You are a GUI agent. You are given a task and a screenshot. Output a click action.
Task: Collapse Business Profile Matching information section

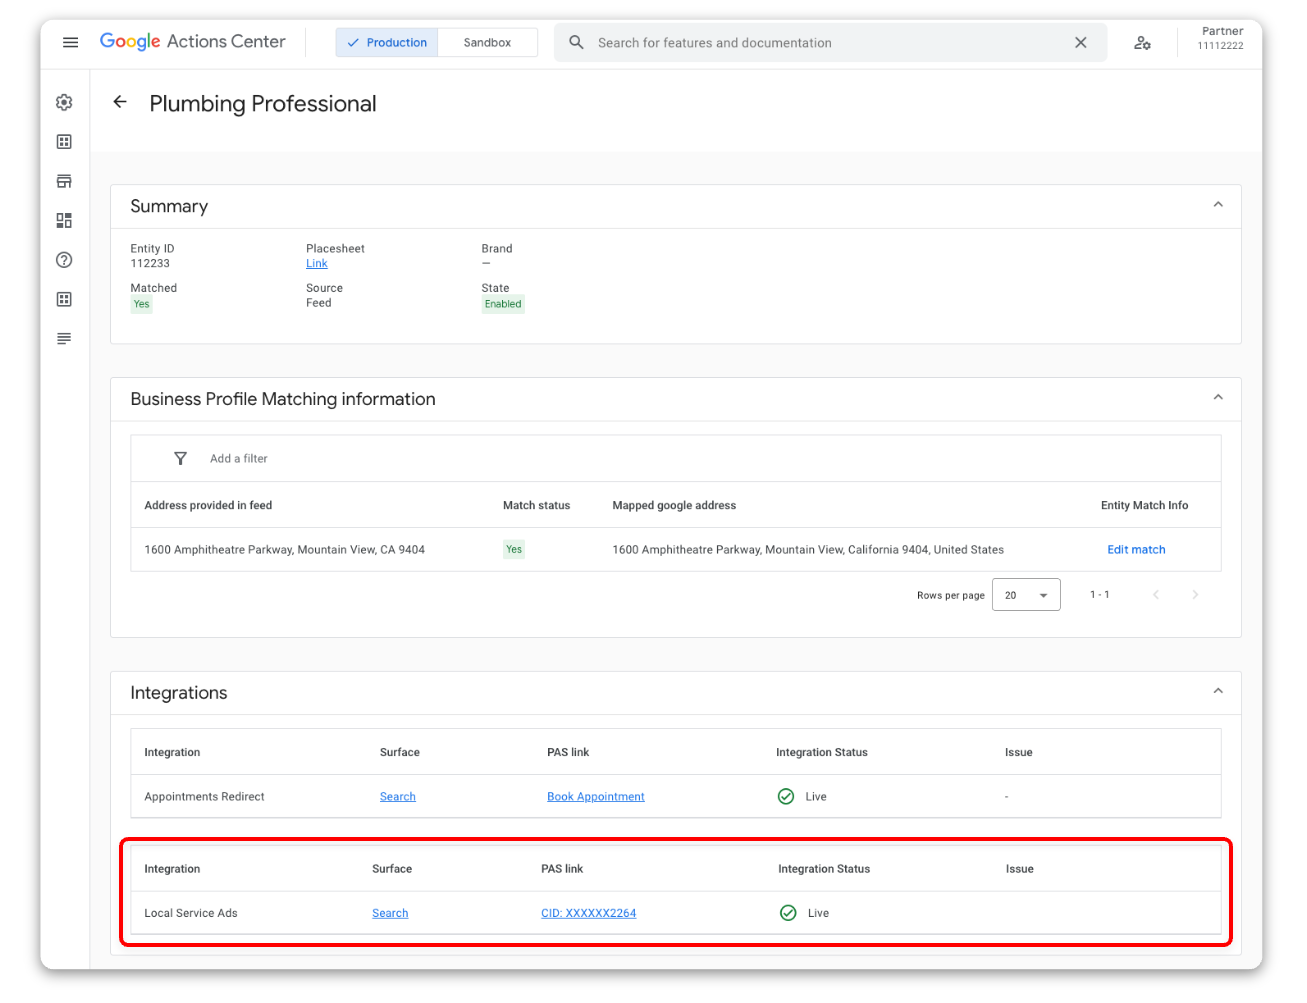[x=1217, y=398]
